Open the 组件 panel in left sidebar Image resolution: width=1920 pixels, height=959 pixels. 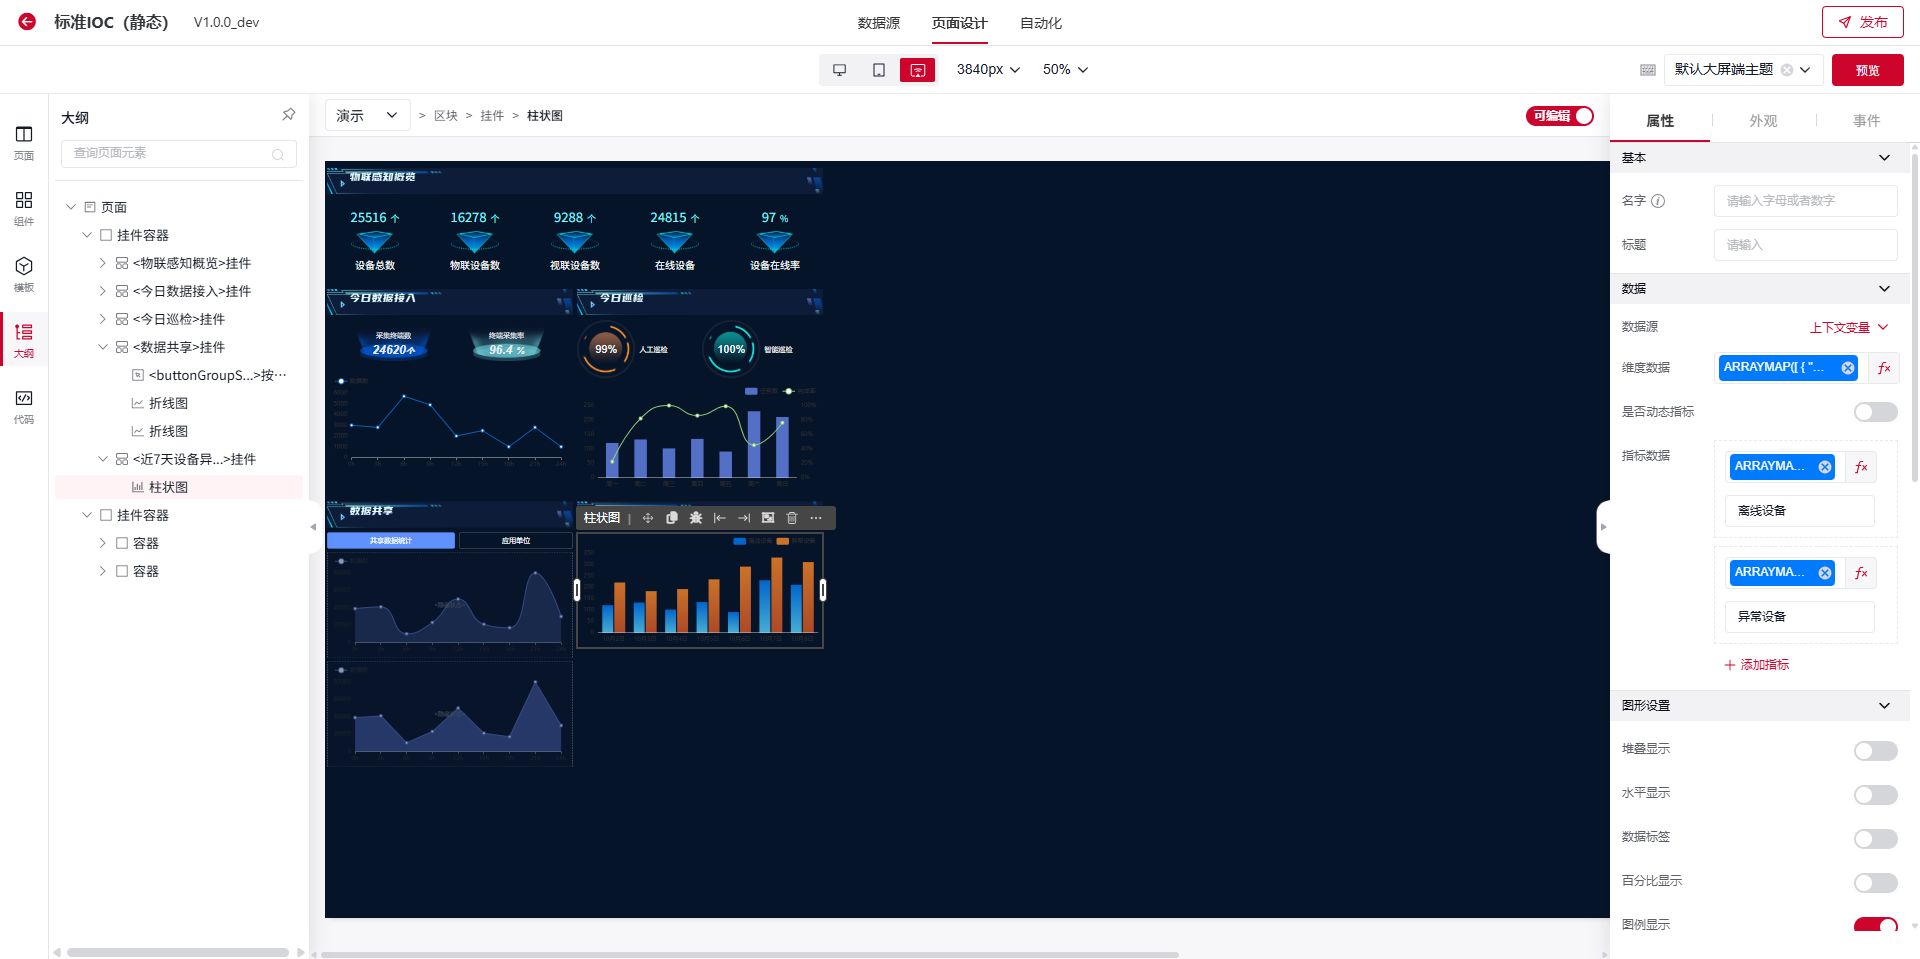point(24,207)
